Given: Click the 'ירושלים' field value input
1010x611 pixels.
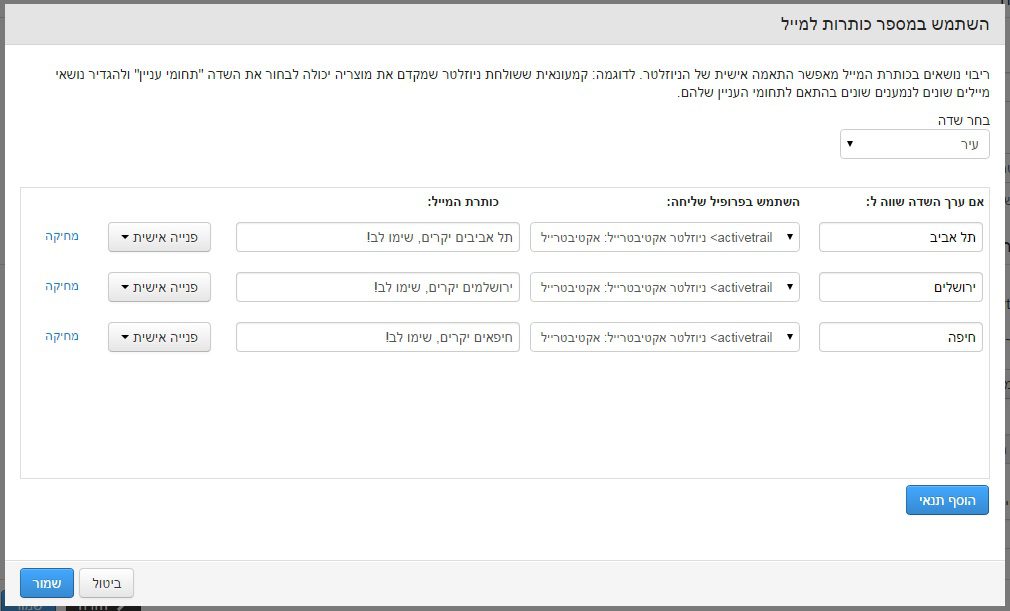Looking at the screenshot, I should [900, 287].
